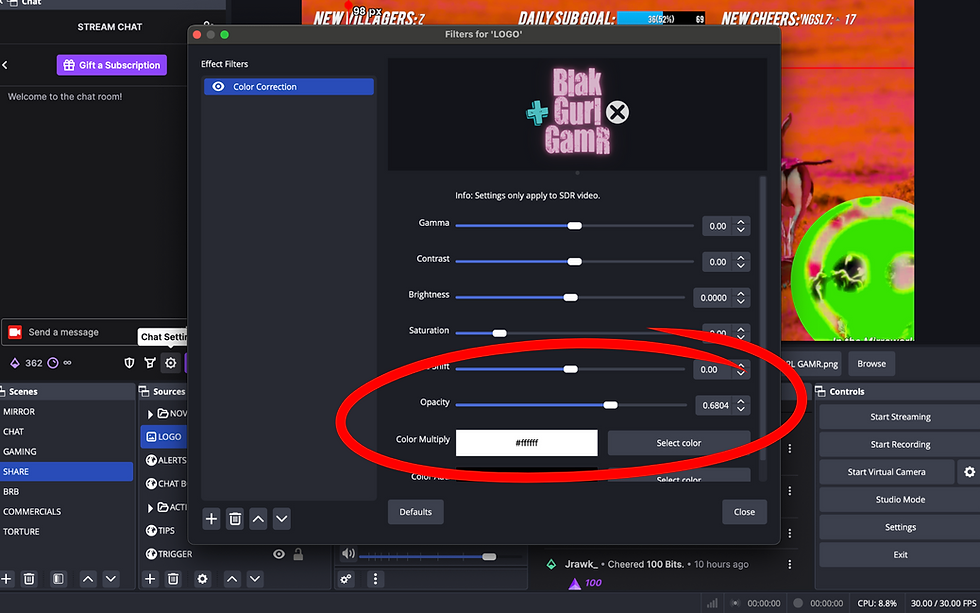Add a scene with Scenes plus icon
This screenshot has width=980, height=613.
pos(6,579)
